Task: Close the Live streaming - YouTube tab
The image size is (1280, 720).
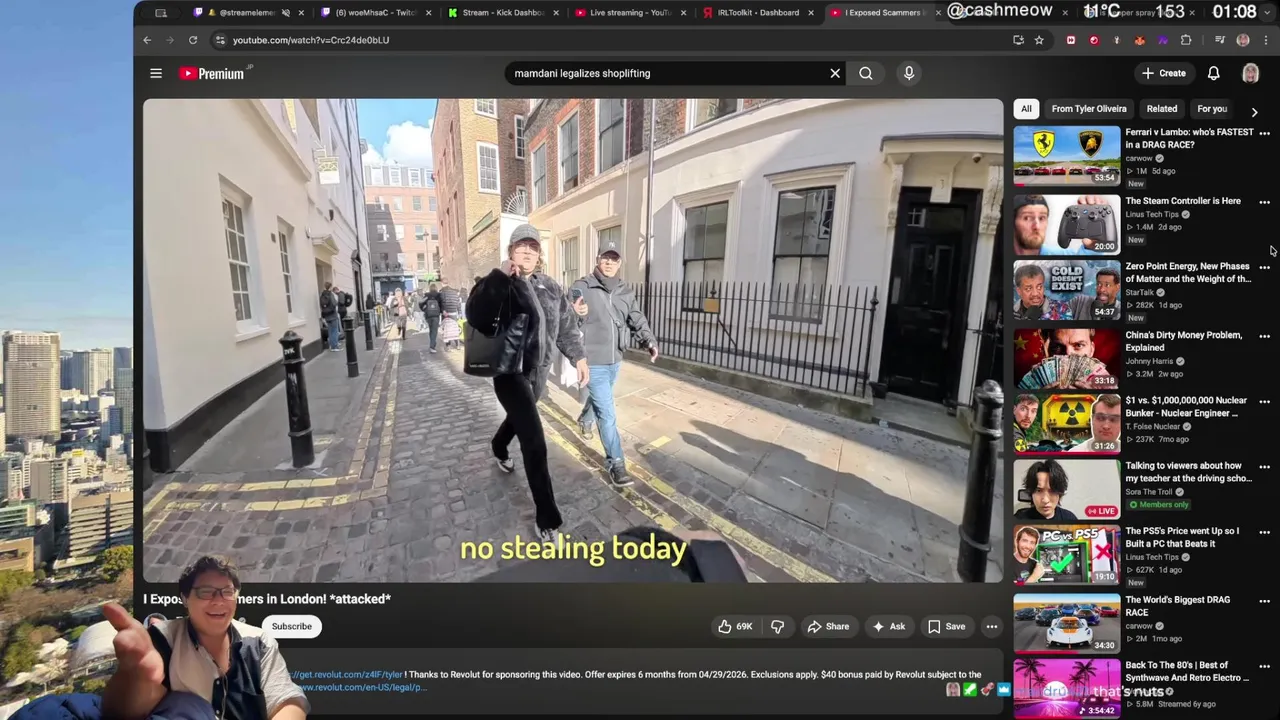Action: coord(685,13)
